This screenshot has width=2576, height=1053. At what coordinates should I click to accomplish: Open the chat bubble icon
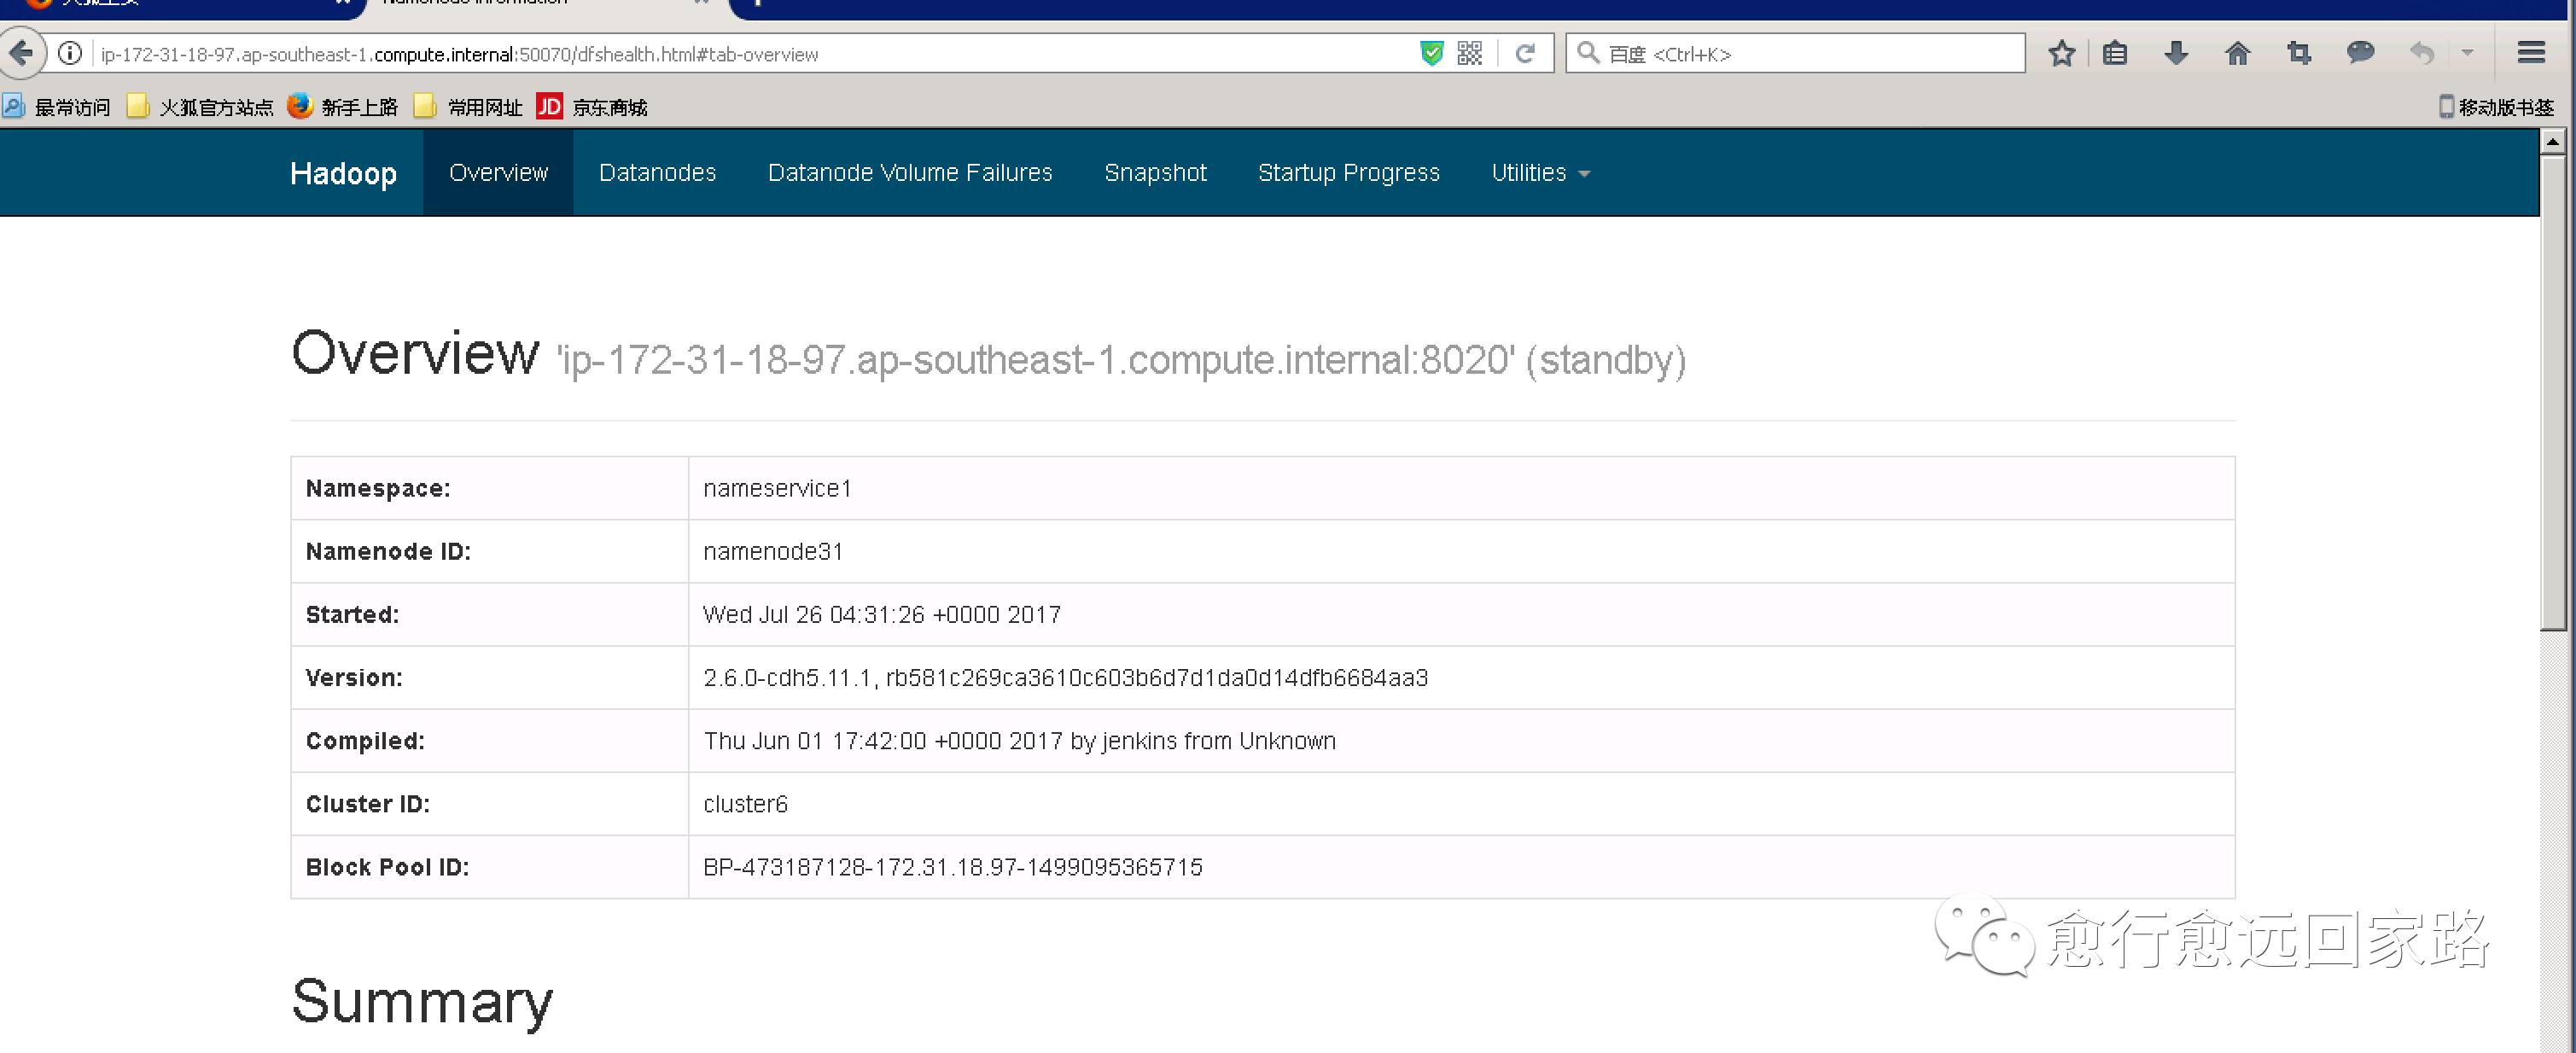(x=2360, y=53)
